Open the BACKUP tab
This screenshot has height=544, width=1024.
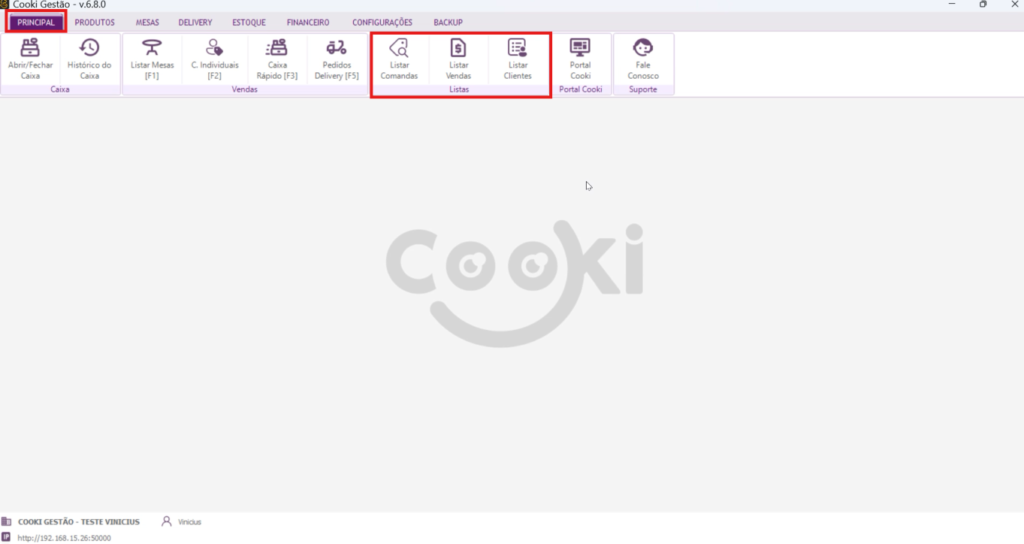pos(448,22)
